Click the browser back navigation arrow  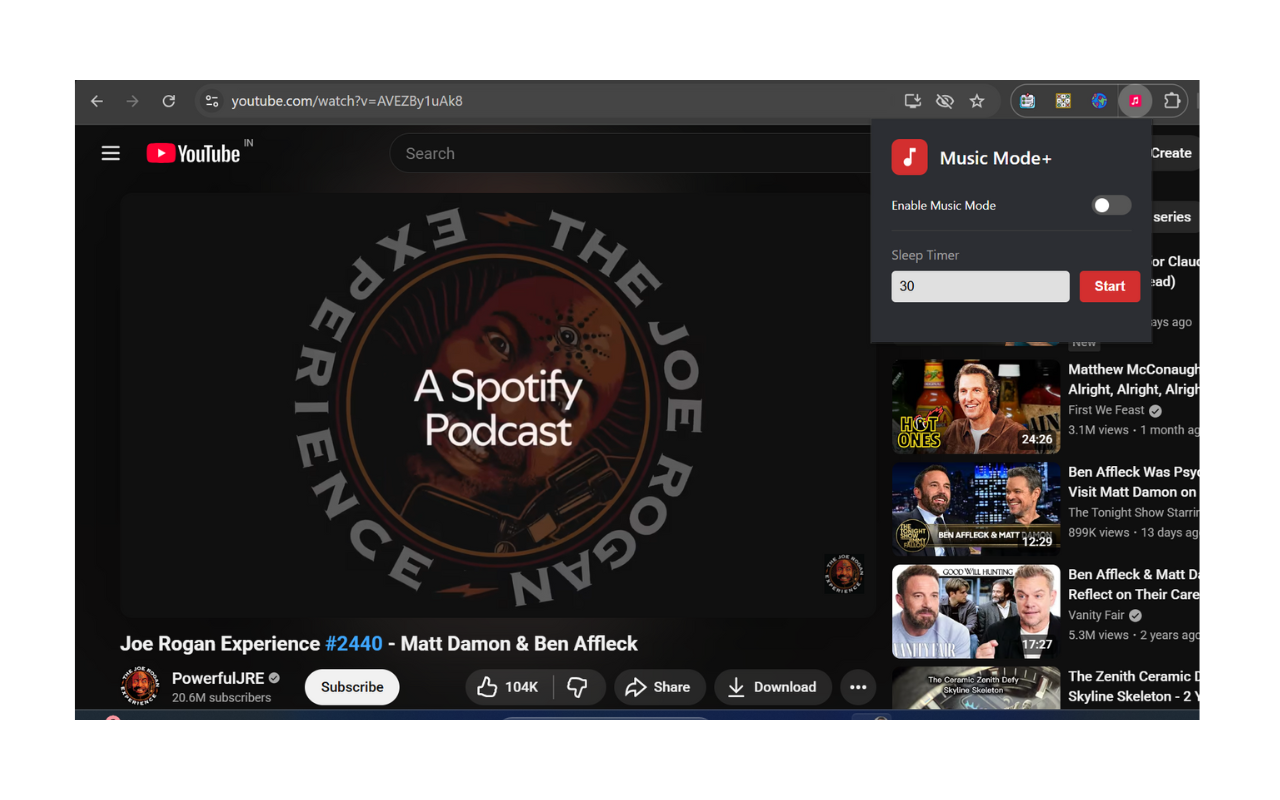[x=96, y=101]
